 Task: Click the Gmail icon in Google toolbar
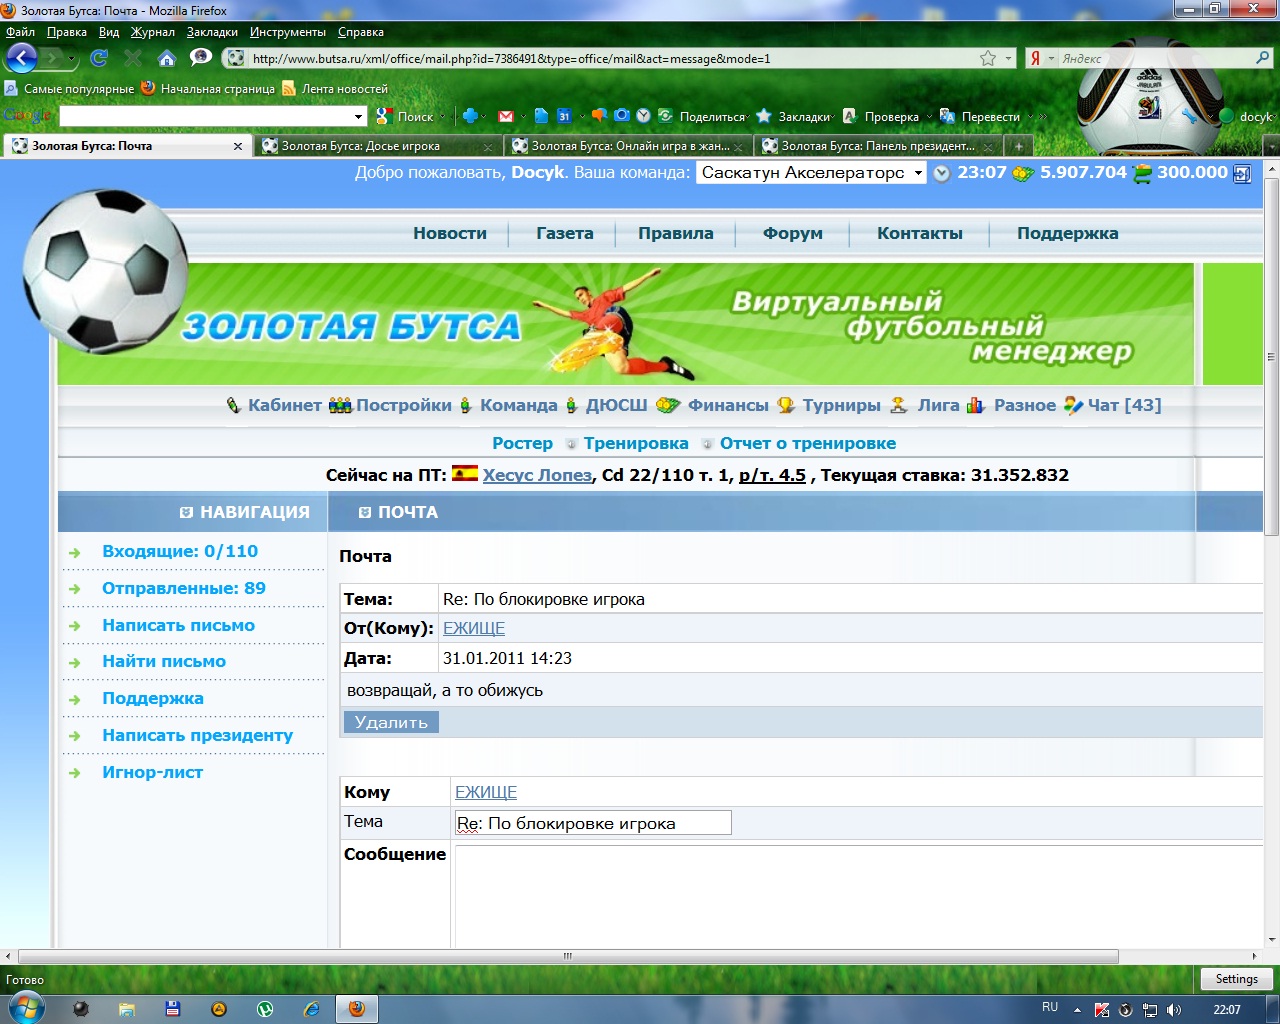pyautogui.click(x=506, y=116)
